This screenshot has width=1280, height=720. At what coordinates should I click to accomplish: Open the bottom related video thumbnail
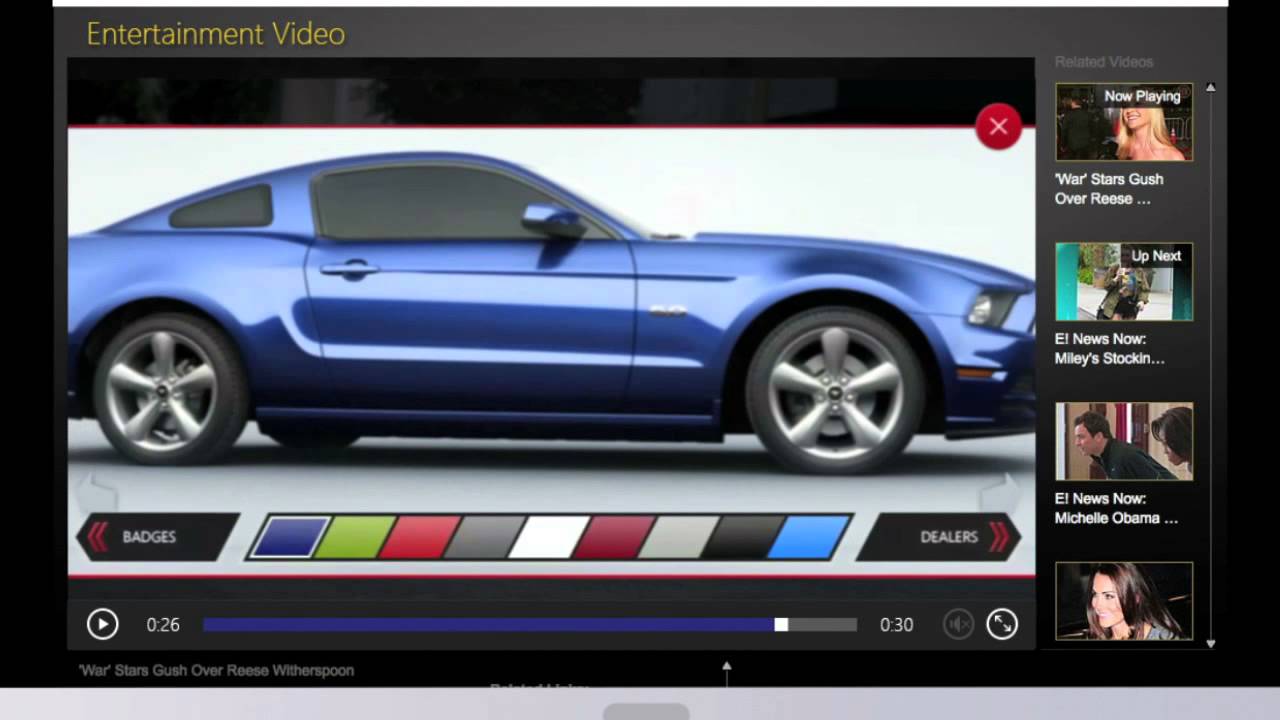[x=1124, y=601]
